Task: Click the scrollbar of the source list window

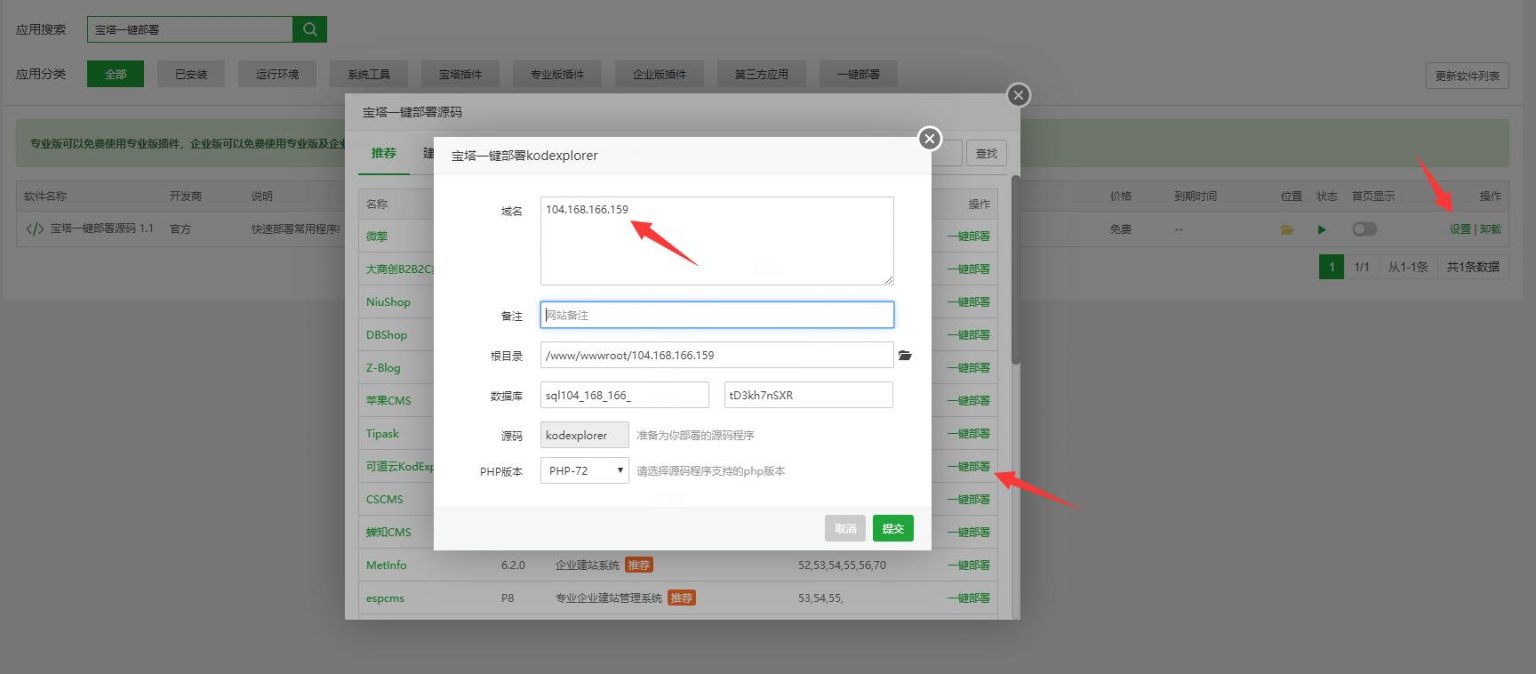Action: pos(1016,270)
